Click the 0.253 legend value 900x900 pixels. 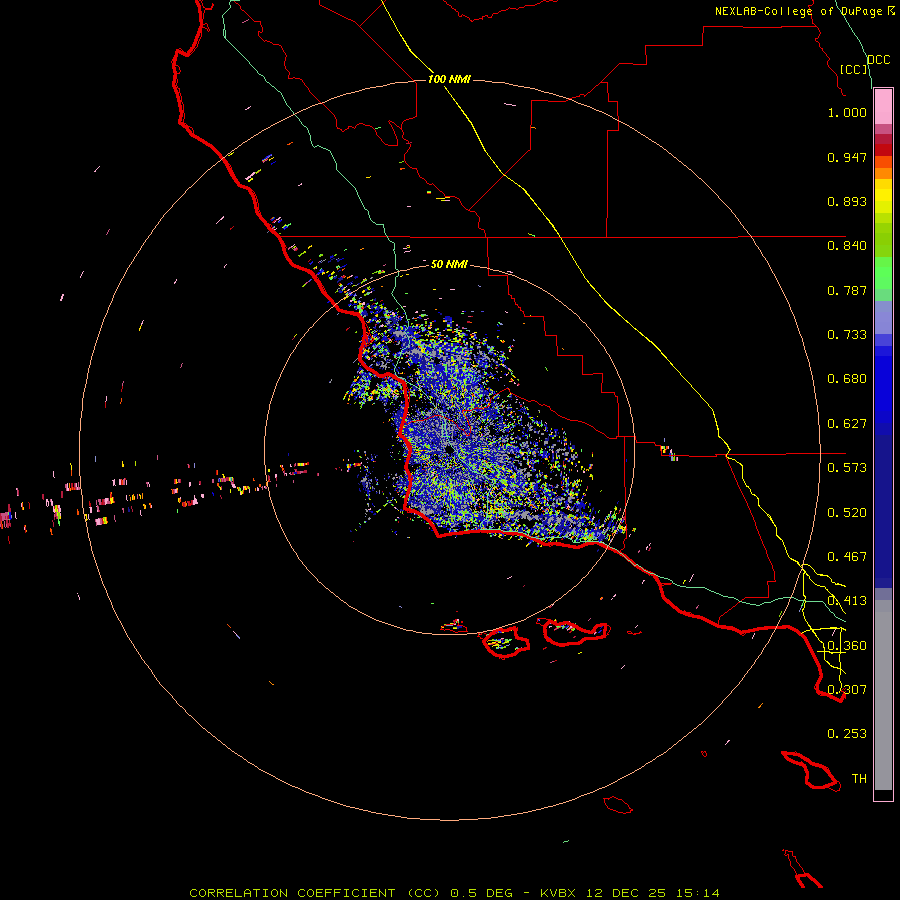847,734
